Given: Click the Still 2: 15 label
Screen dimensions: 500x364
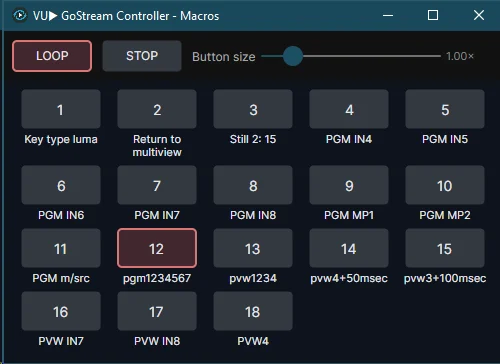Looking at the screenshot, I should (253, 139).
